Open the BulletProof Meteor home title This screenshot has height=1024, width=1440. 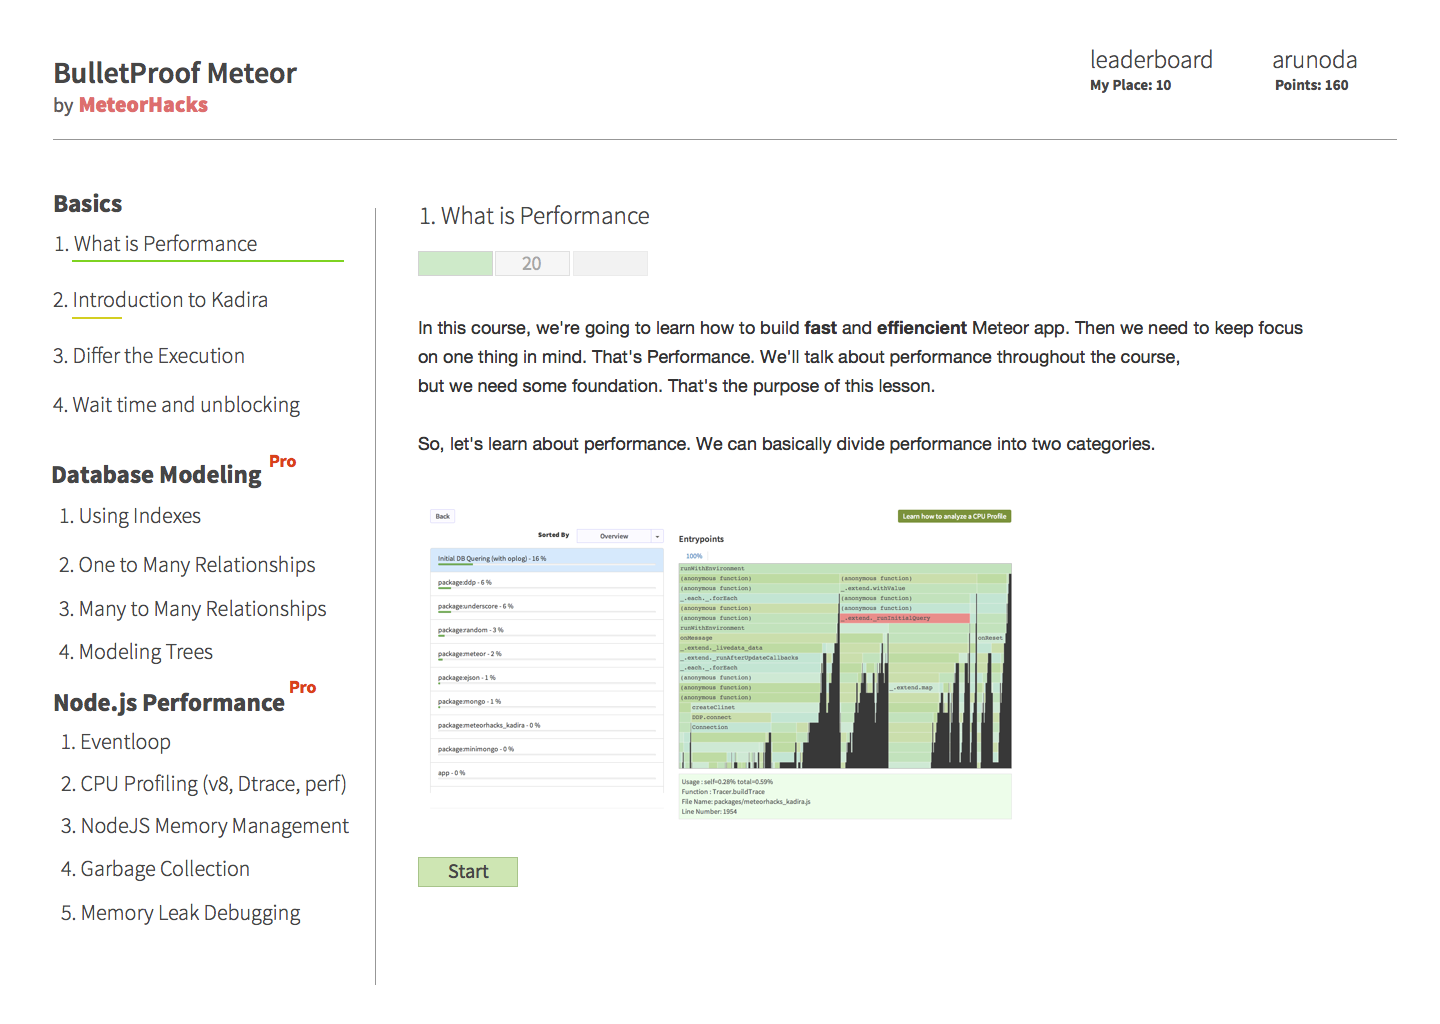[175, 73]
